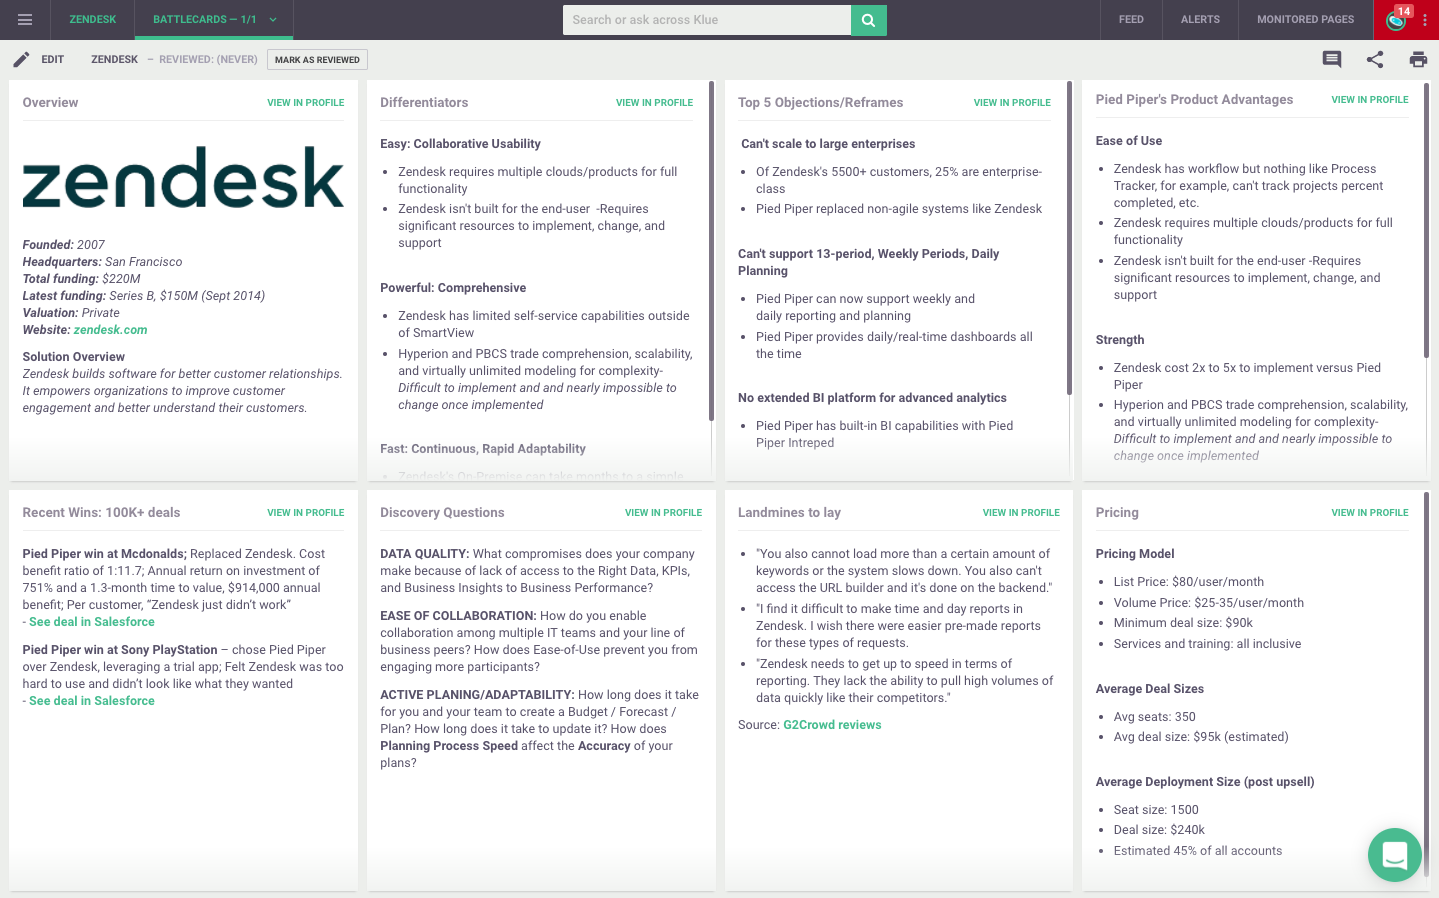The width and height of the screenshot is (1439, 898).
Task: Click the search magnifier button
Action: click(868, 20)
